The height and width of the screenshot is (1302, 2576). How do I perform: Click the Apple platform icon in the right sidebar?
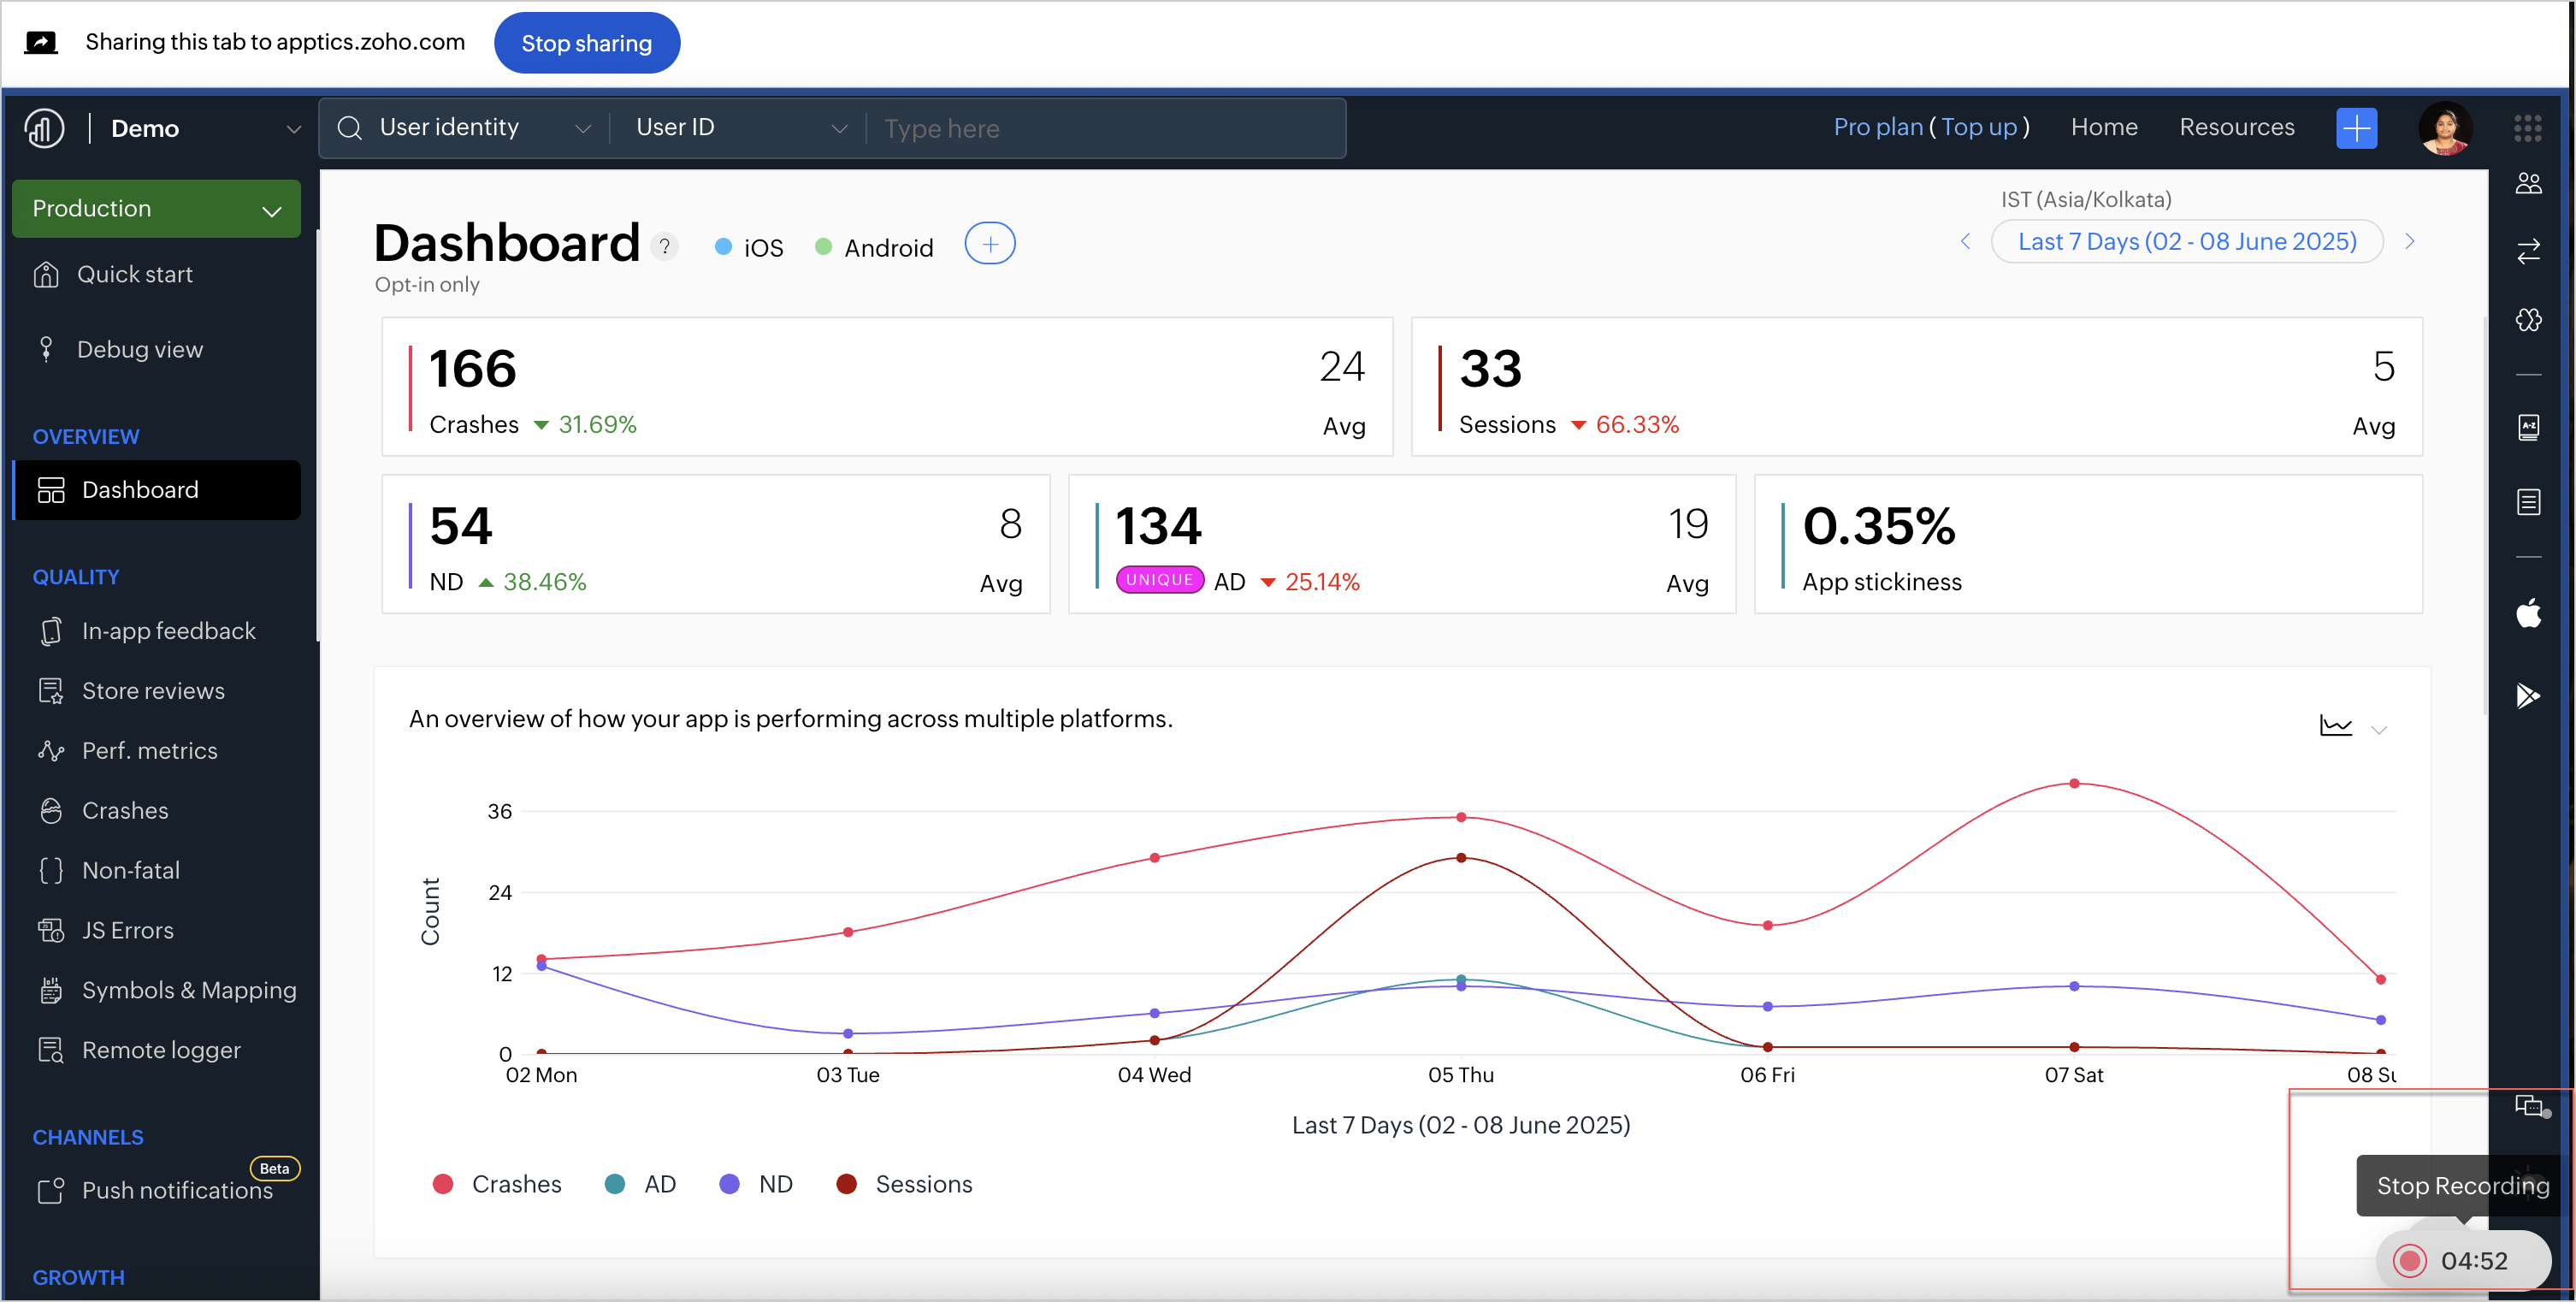click(x=2528, y=613)
